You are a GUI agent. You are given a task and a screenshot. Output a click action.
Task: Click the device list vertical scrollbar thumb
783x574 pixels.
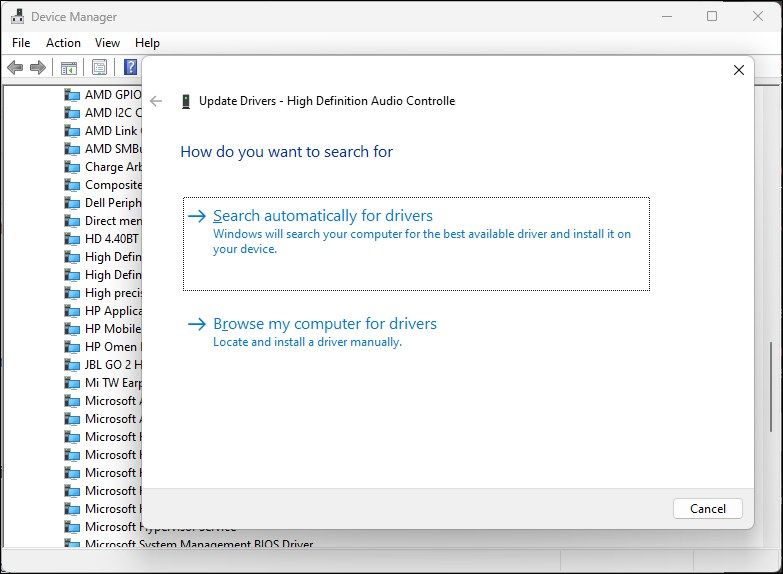tap(770, 388)
